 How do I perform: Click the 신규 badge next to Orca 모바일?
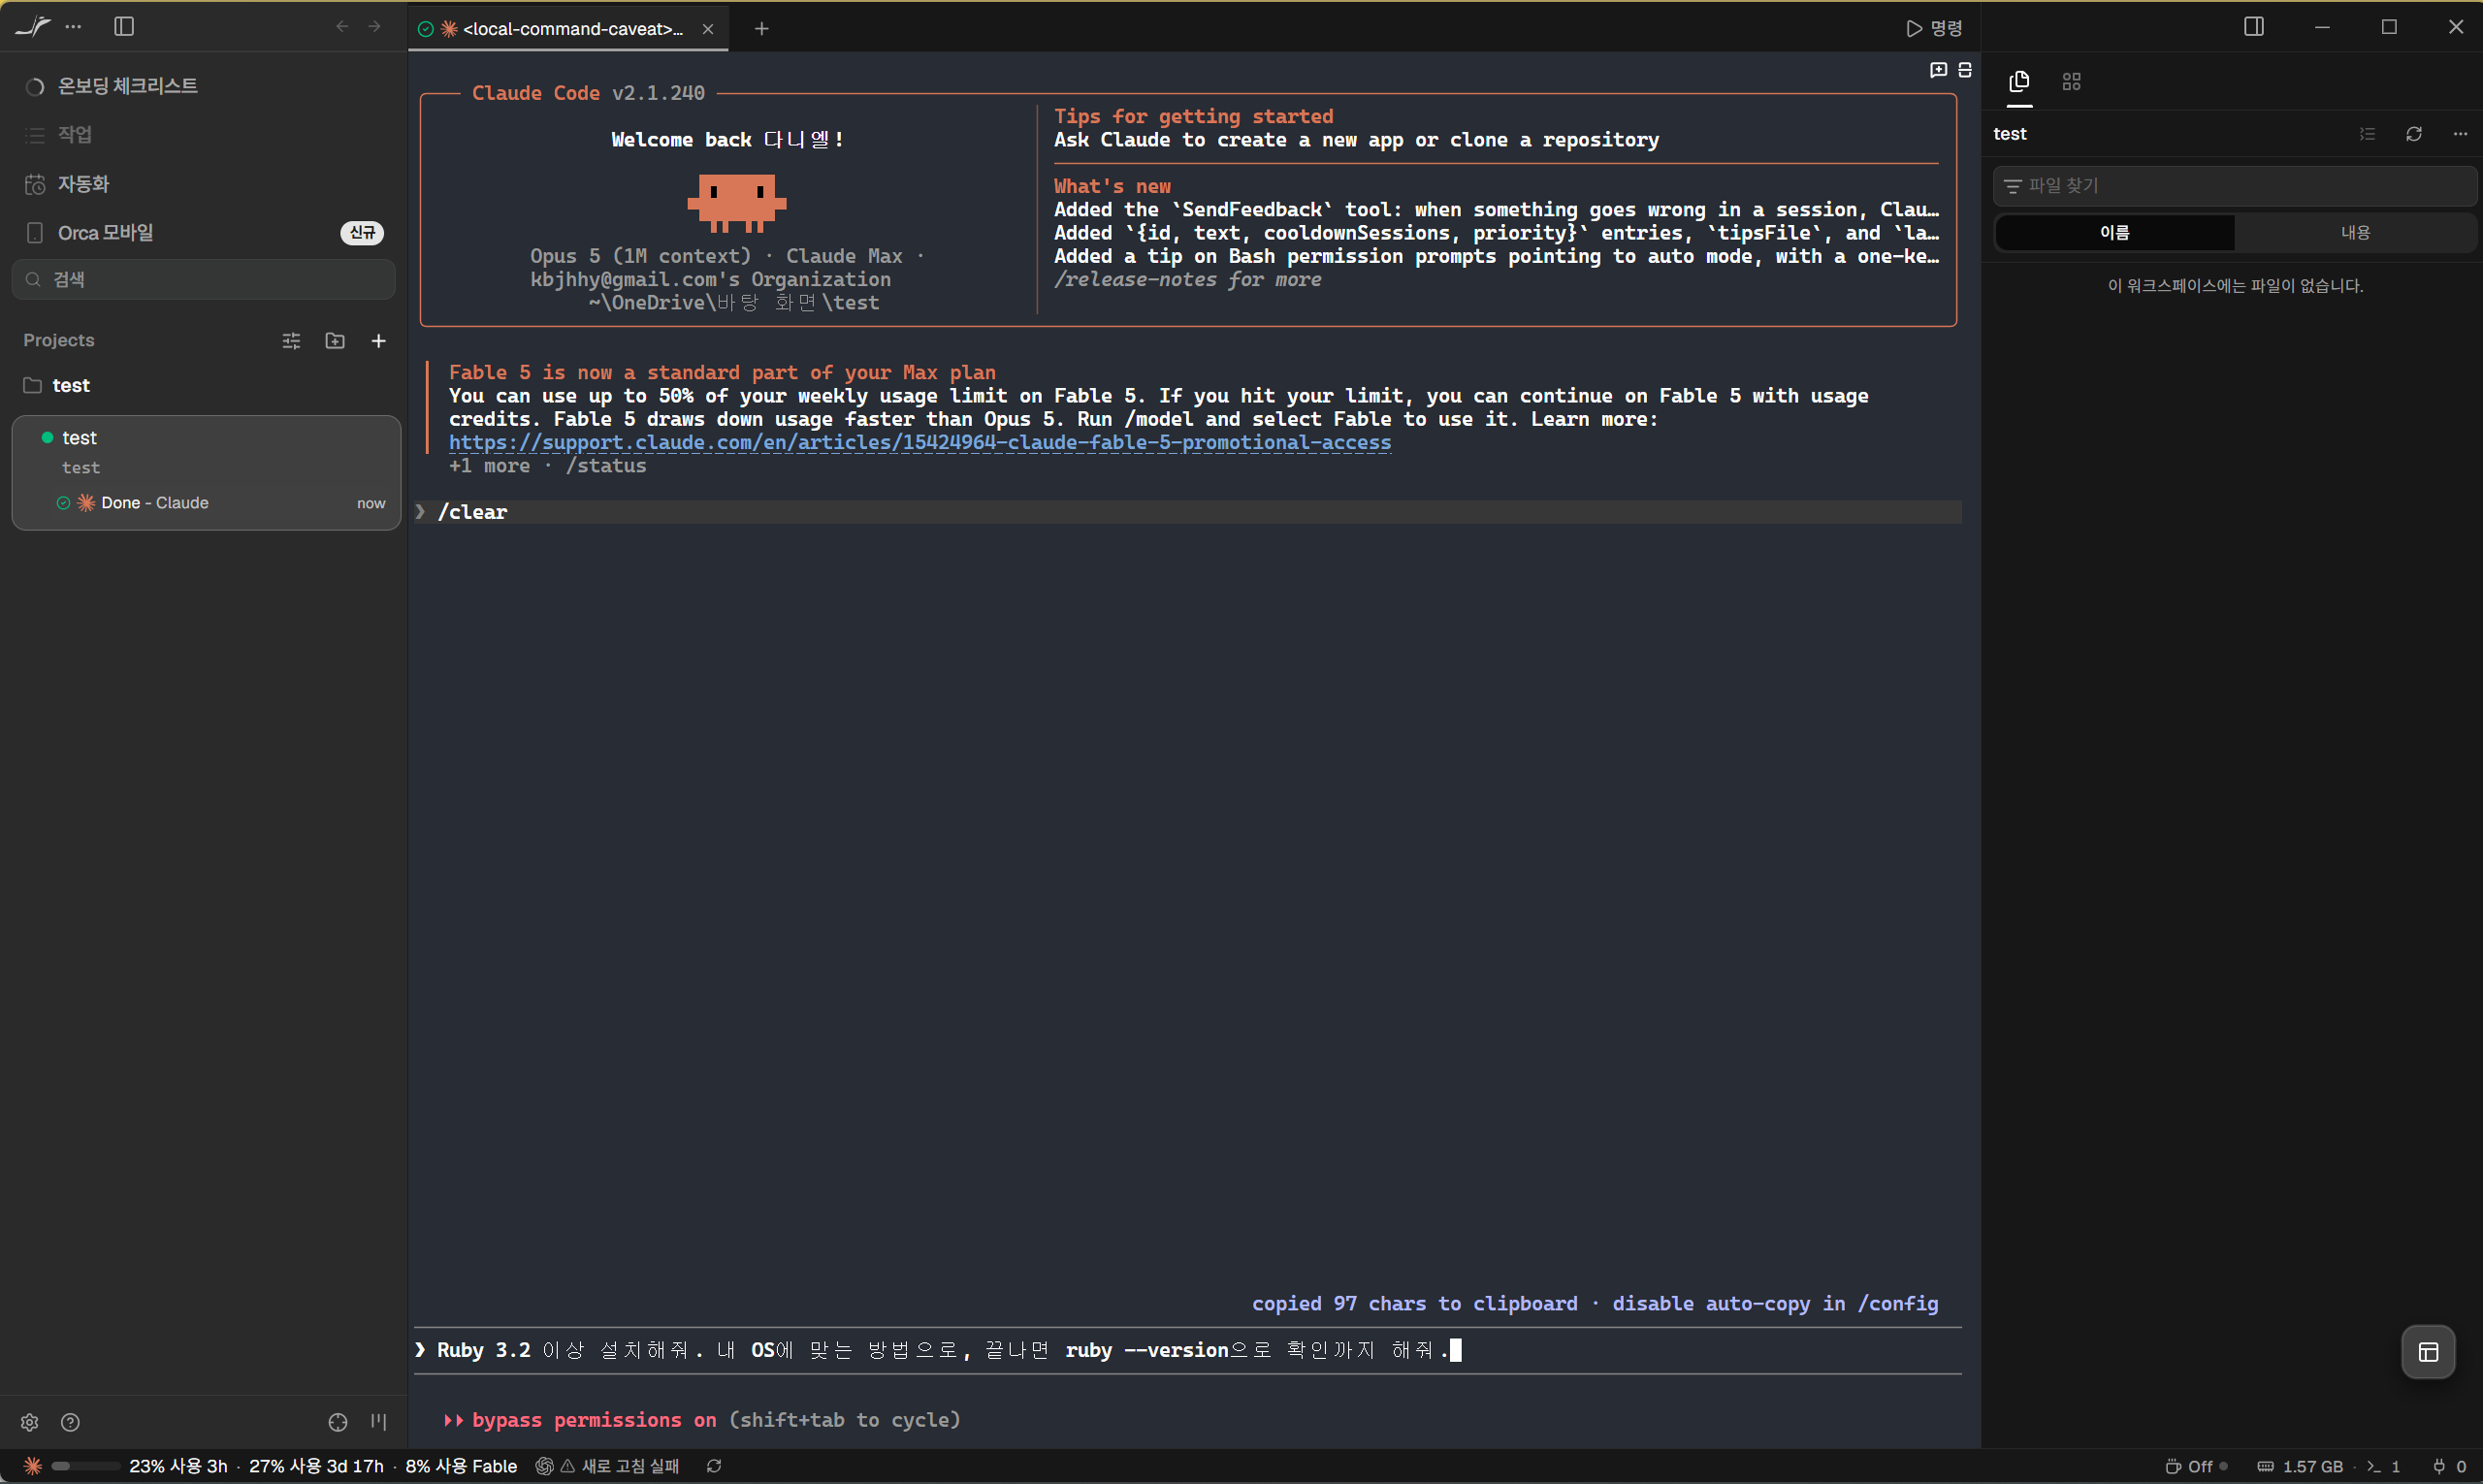[x=362, y=233]
